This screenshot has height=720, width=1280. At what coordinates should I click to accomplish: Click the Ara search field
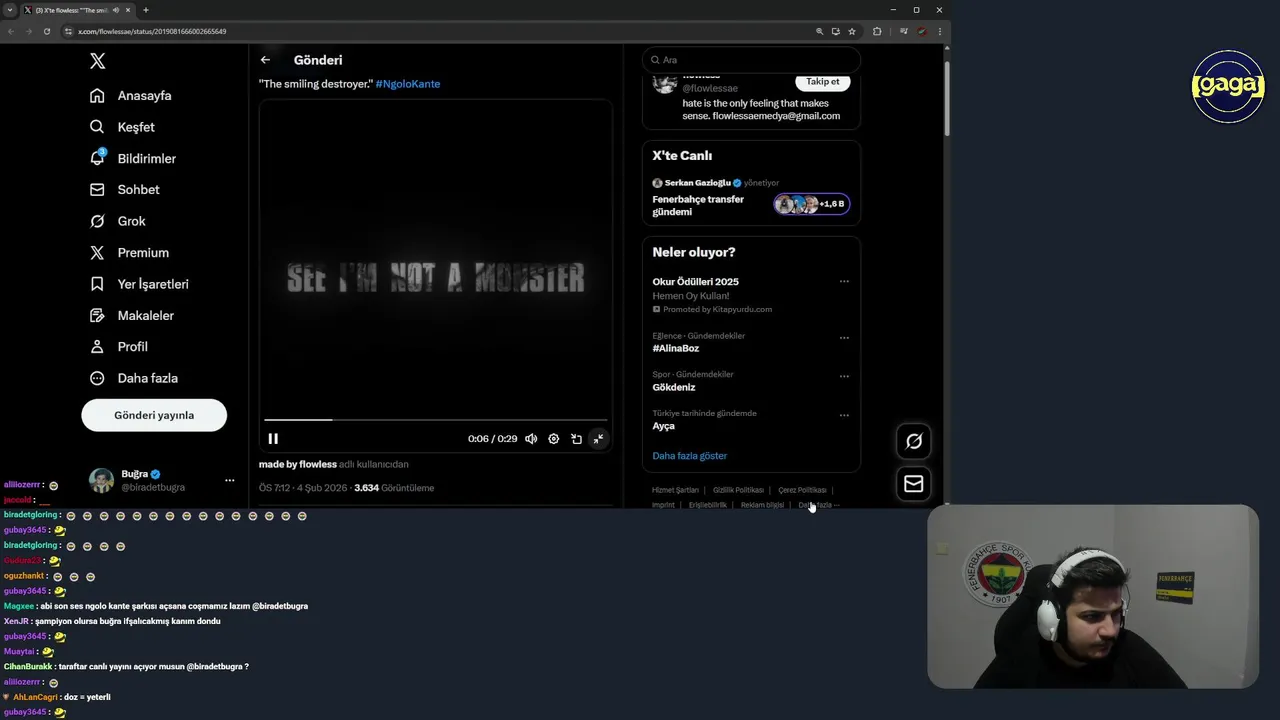(x=751, y=60)
